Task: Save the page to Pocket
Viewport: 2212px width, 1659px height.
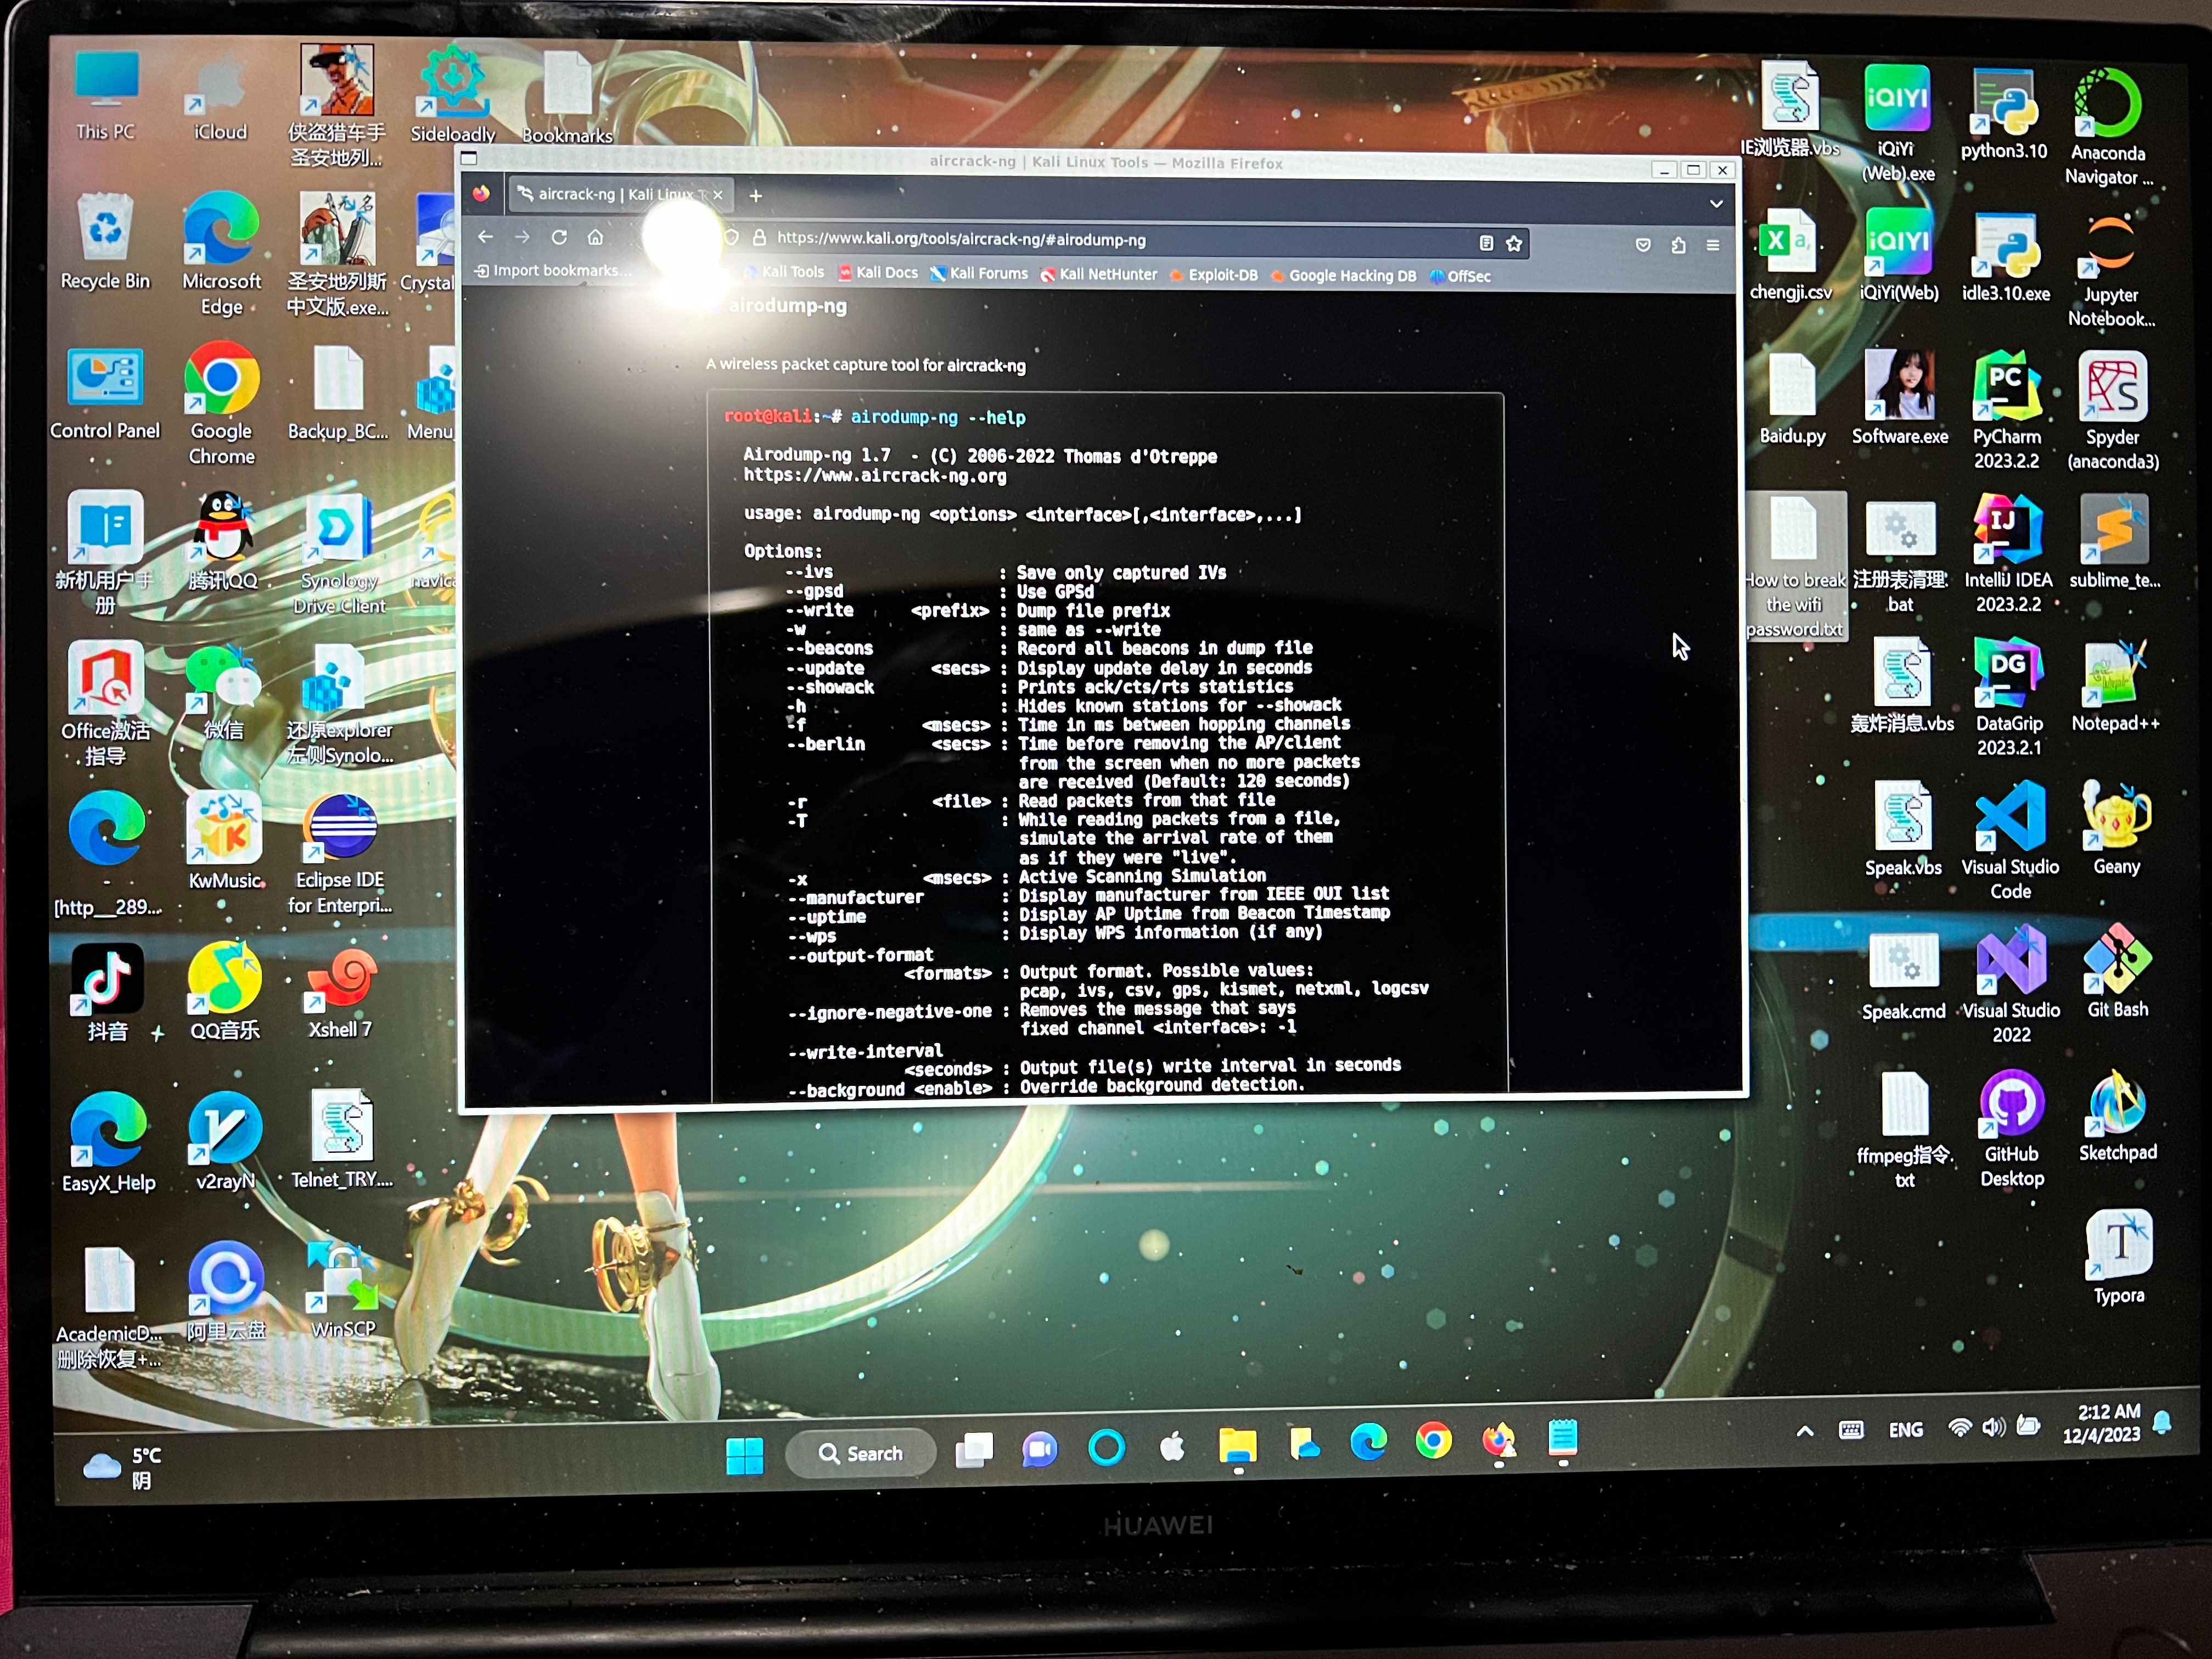Action: click(1643, 245)
